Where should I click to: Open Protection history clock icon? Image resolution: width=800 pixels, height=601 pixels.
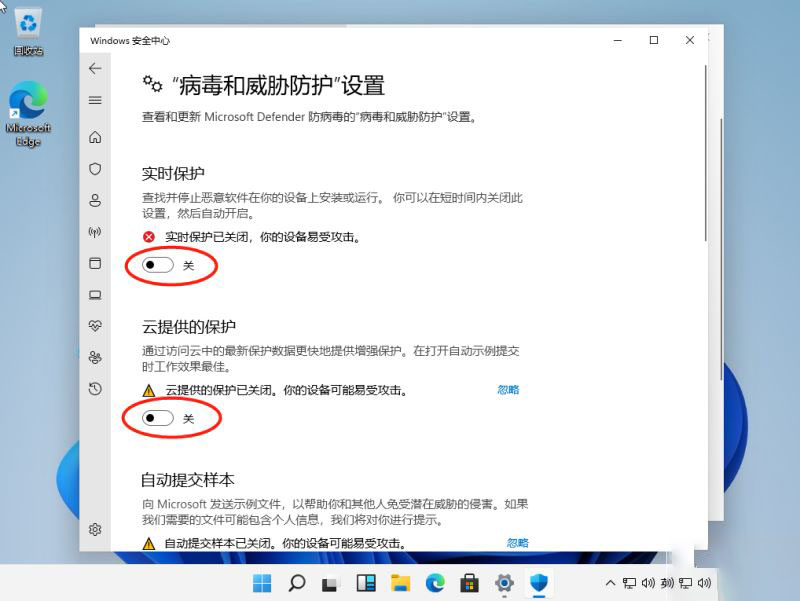(x=95, y=389)
